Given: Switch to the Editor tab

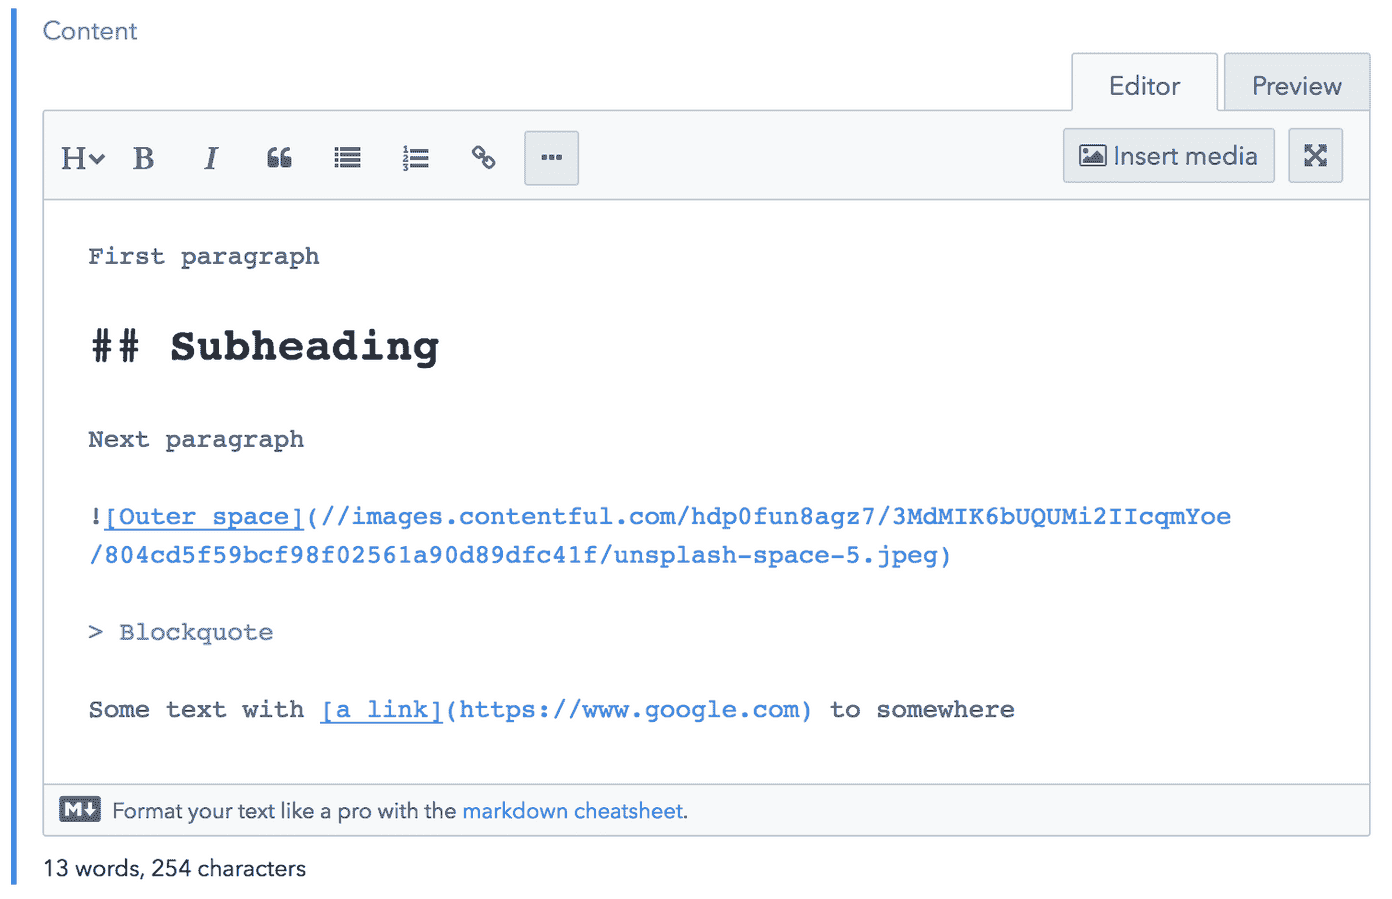Looking at the screenshot, I should point(1144,85).
